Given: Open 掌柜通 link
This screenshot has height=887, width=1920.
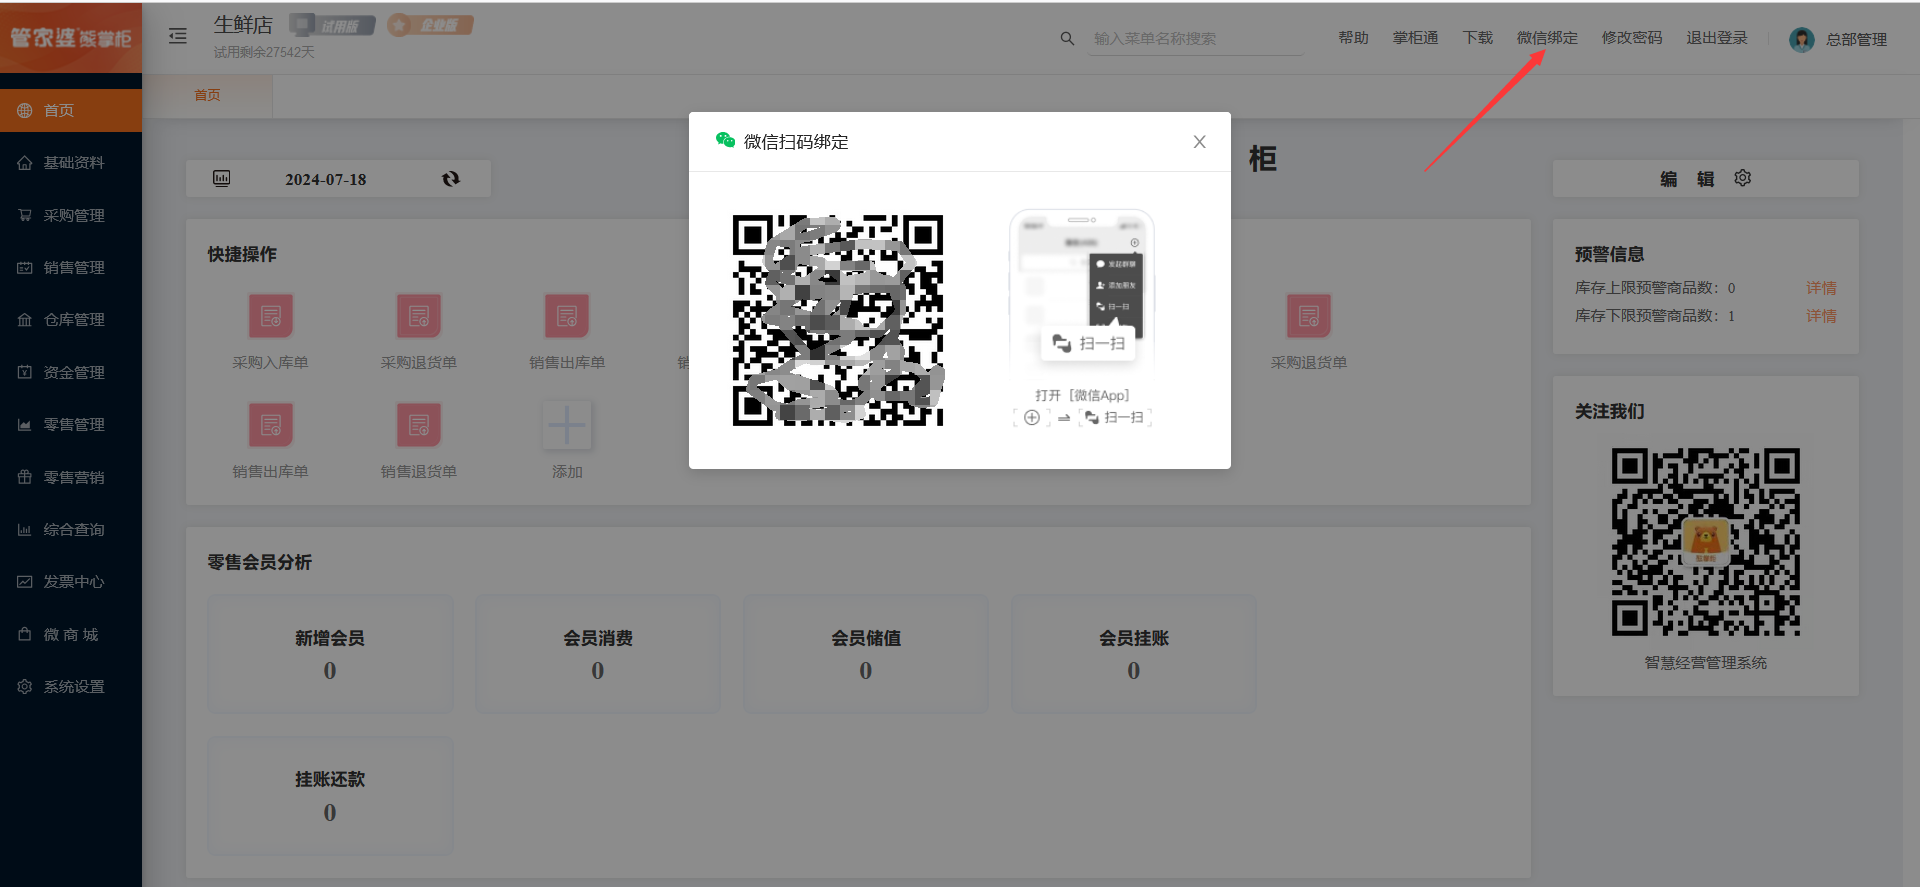Looking at the screenshot, I should [1415, 38].
